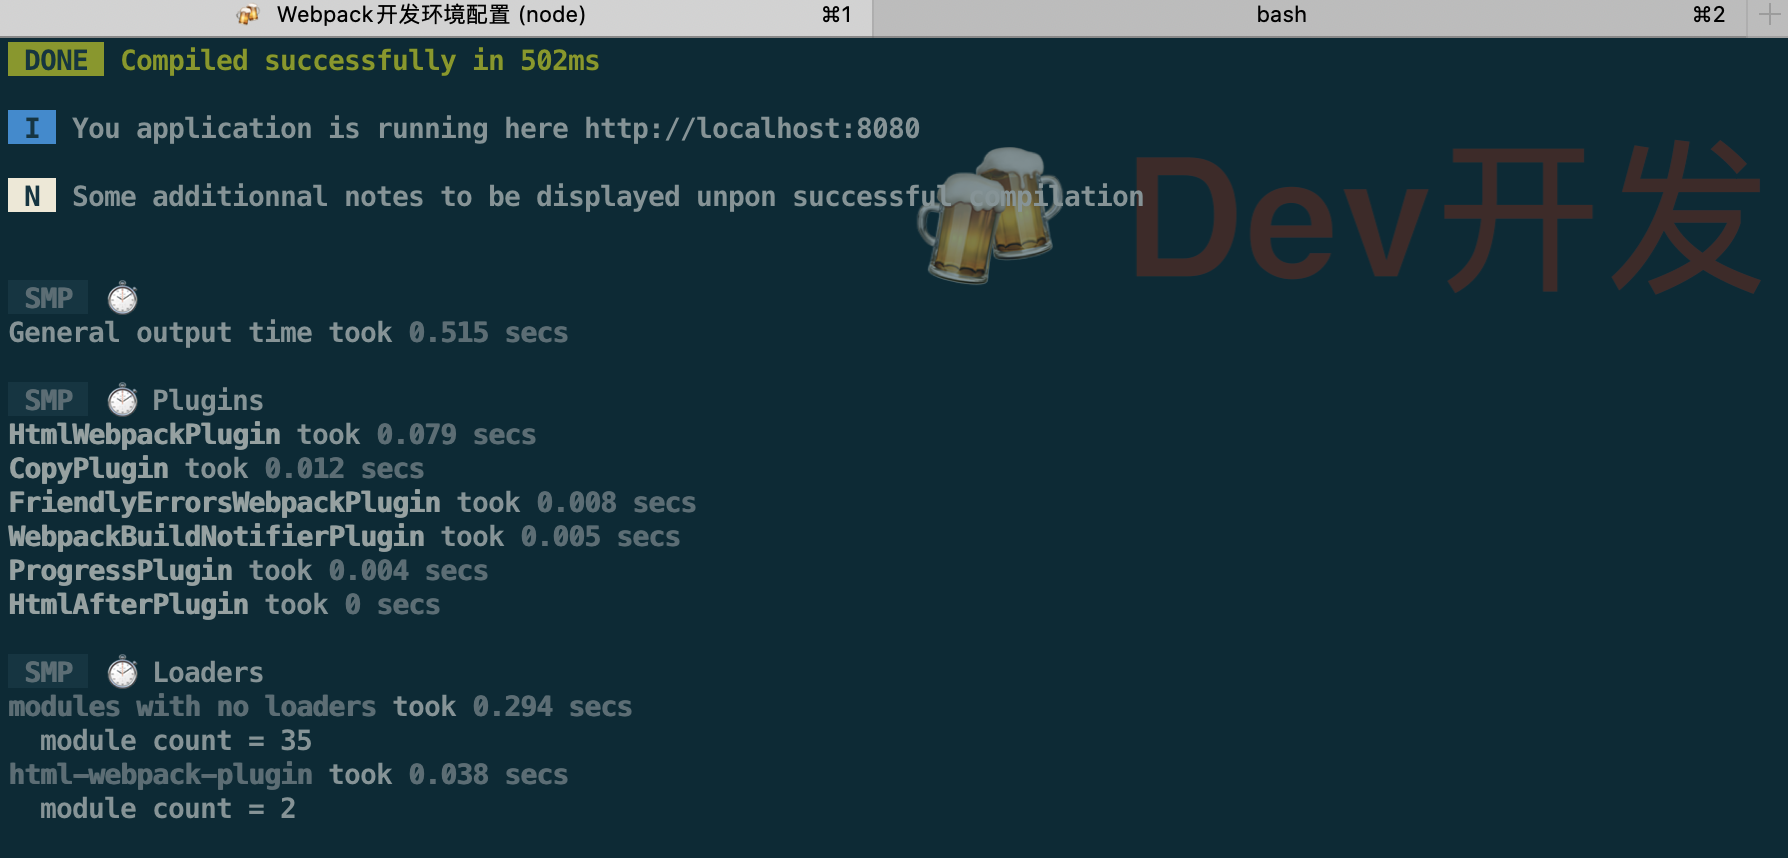
Task: Click 'module count = 35' text
Action: click(176, 740)
